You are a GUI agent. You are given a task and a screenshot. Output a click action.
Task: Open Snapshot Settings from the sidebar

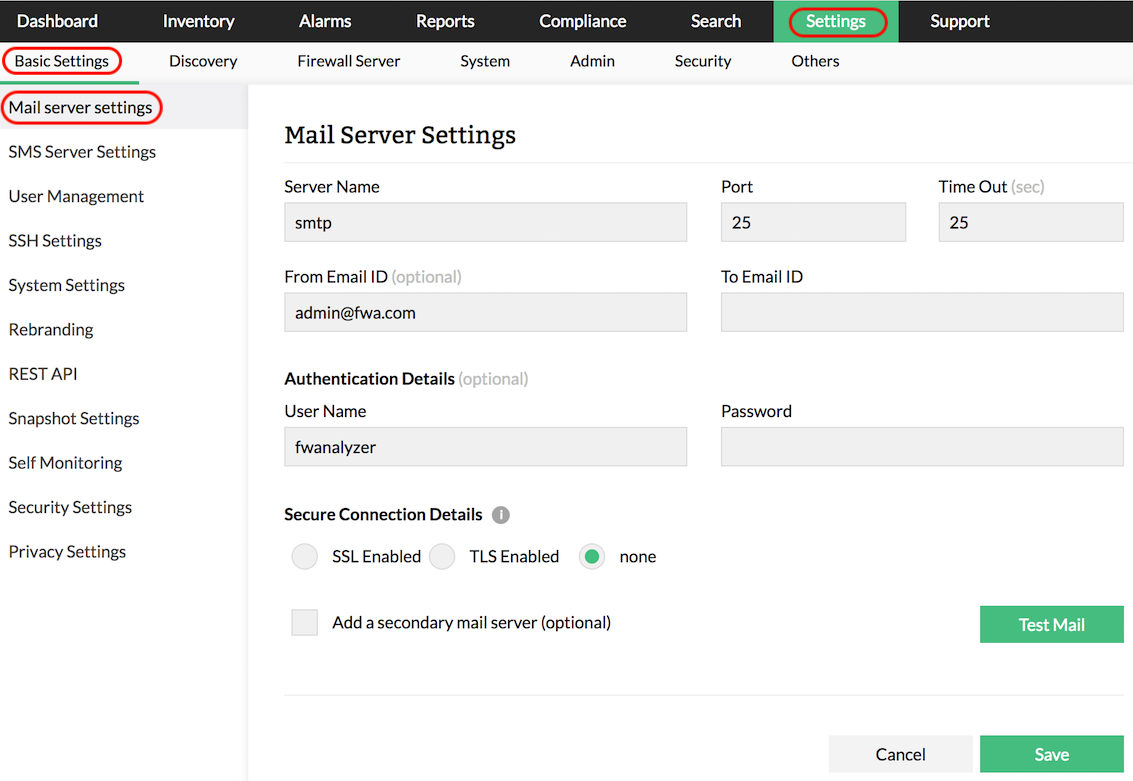point(74,419)
